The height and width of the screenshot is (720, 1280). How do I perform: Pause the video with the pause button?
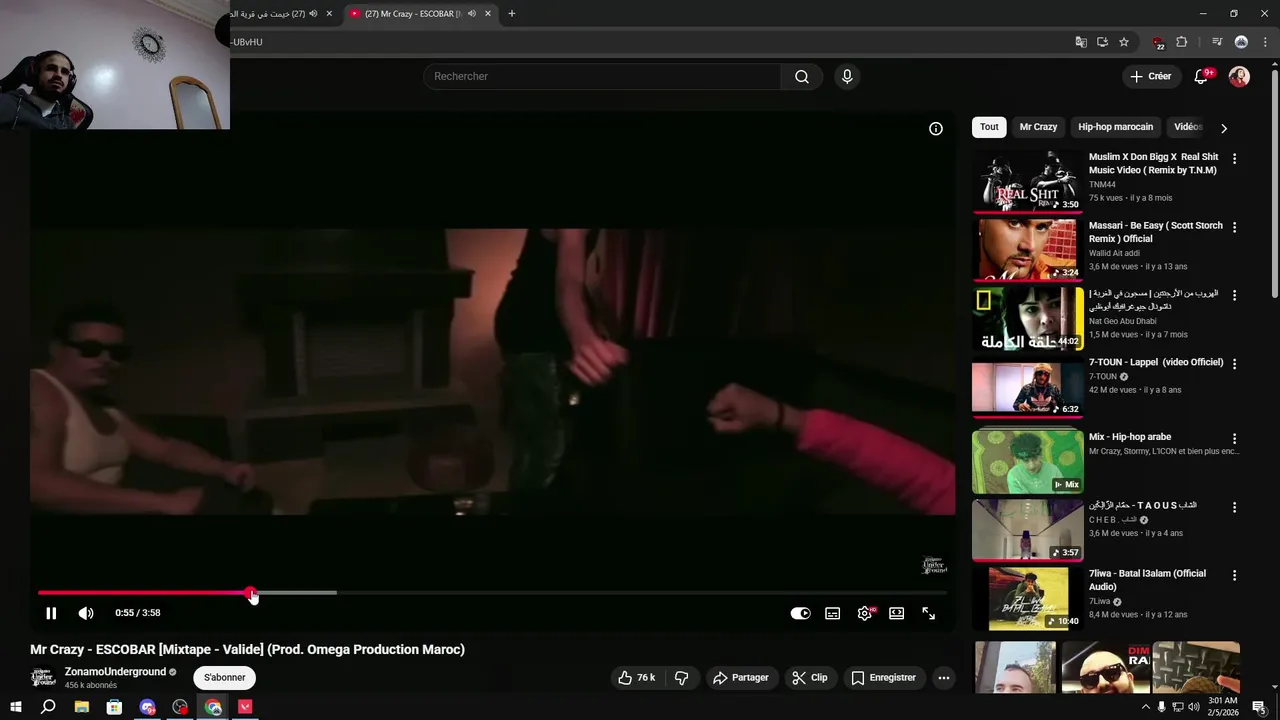point(51,613)
